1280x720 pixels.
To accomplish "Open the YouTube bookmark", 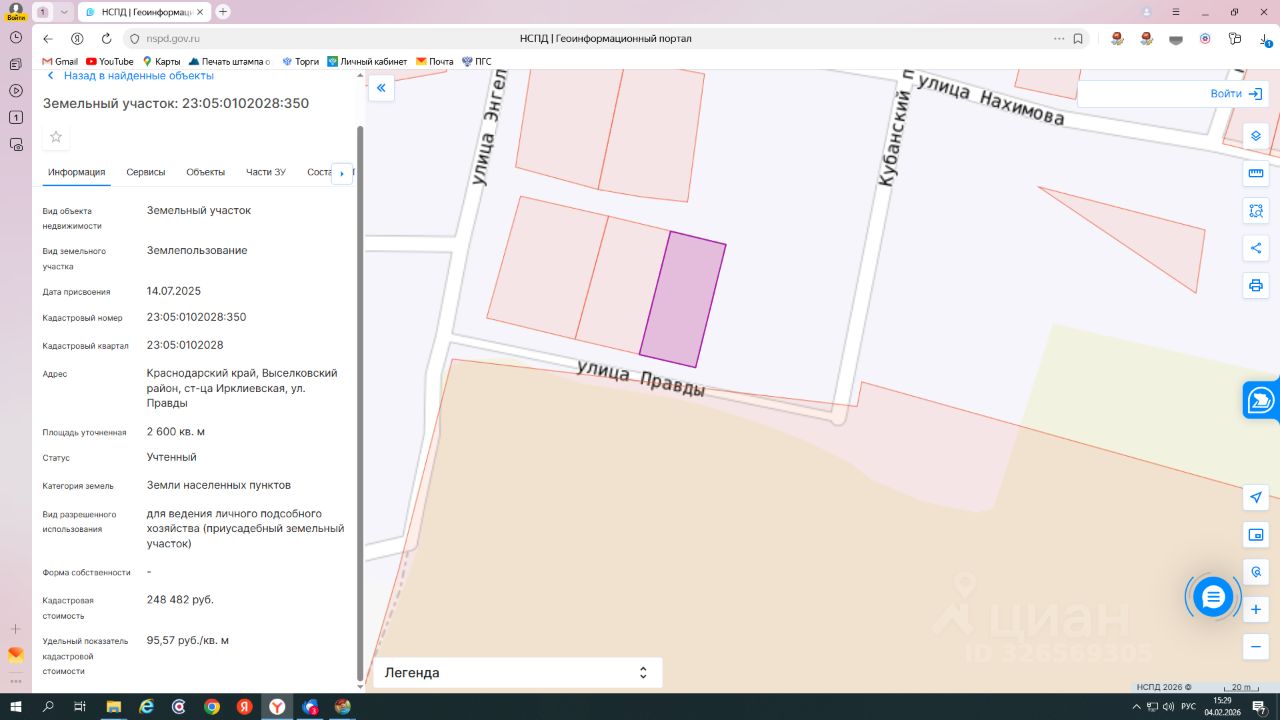I will pos(110,62).
